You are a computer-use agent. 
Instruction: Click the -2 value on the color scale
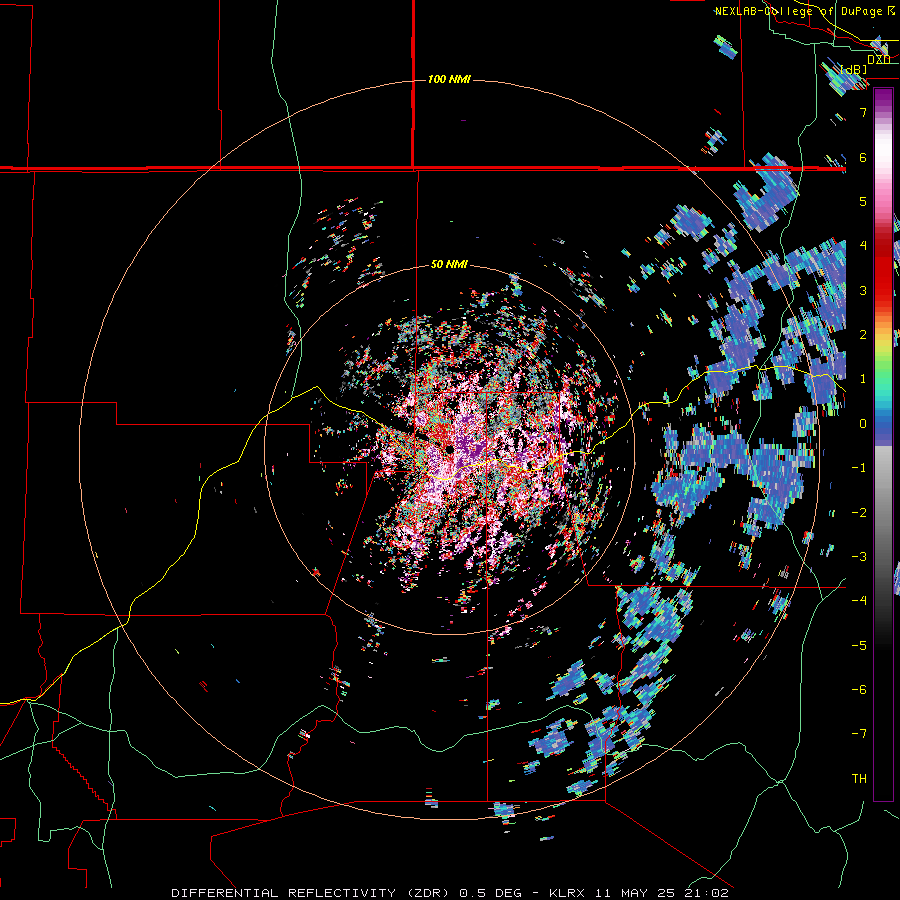click(x=859, y=513)
